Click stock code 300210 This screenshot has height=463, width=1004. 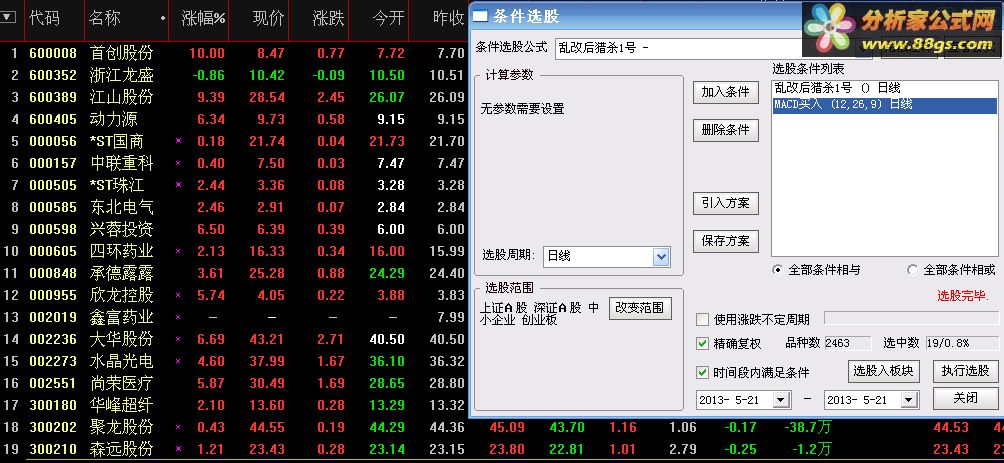[53, 450]
